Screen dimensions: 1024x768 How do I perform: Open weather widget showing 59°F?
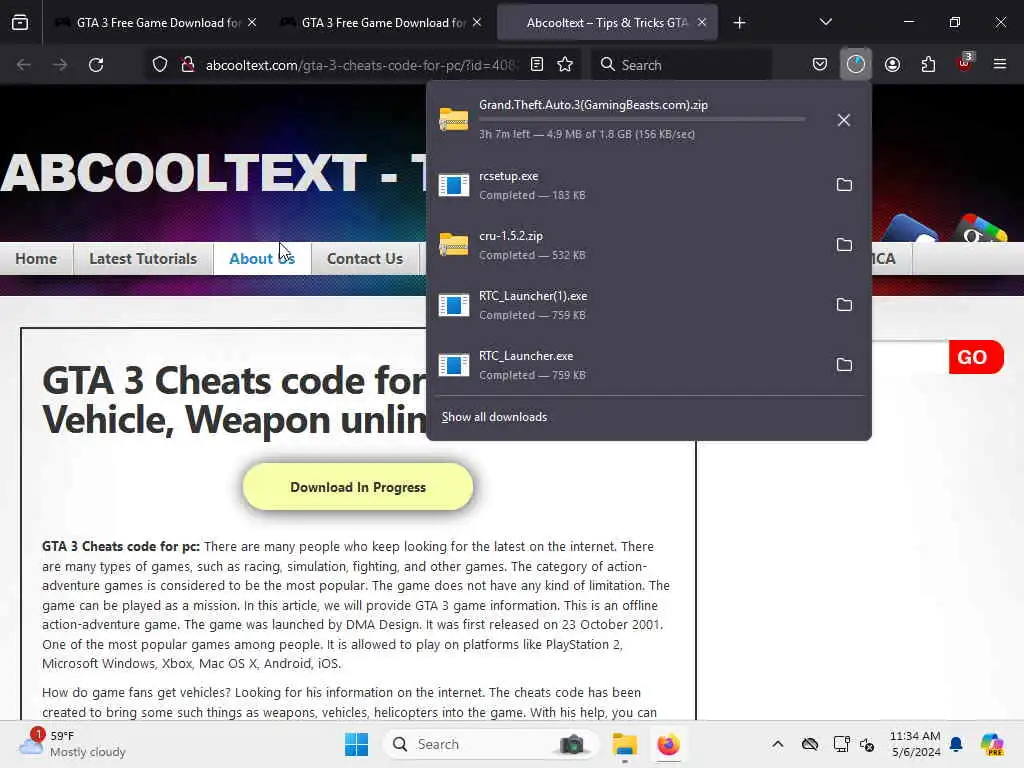point(72,744)
